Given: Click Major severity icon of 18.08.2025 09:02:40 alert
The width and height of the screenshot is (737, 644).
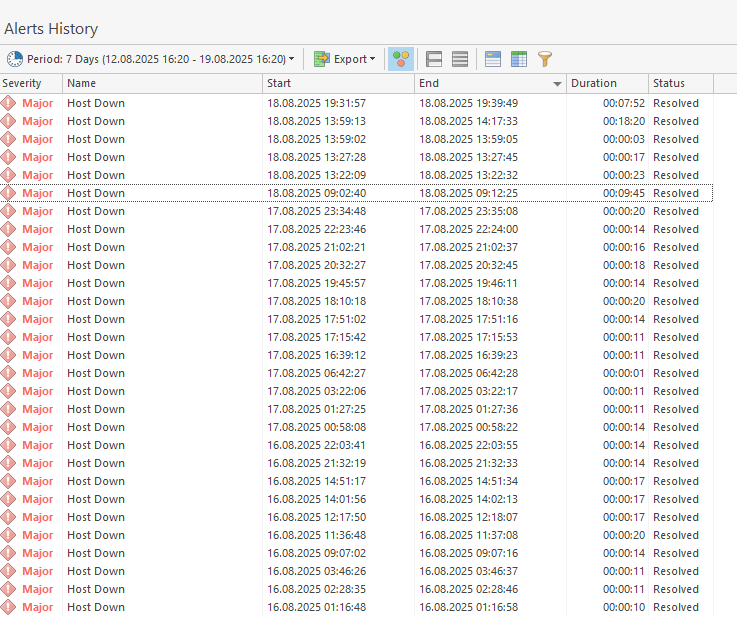Looking at the screenshot, I should (9, 193).
